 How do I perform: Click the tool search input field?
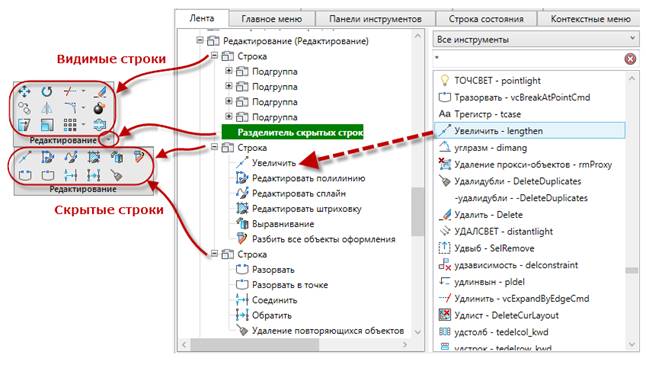(528, 58)
